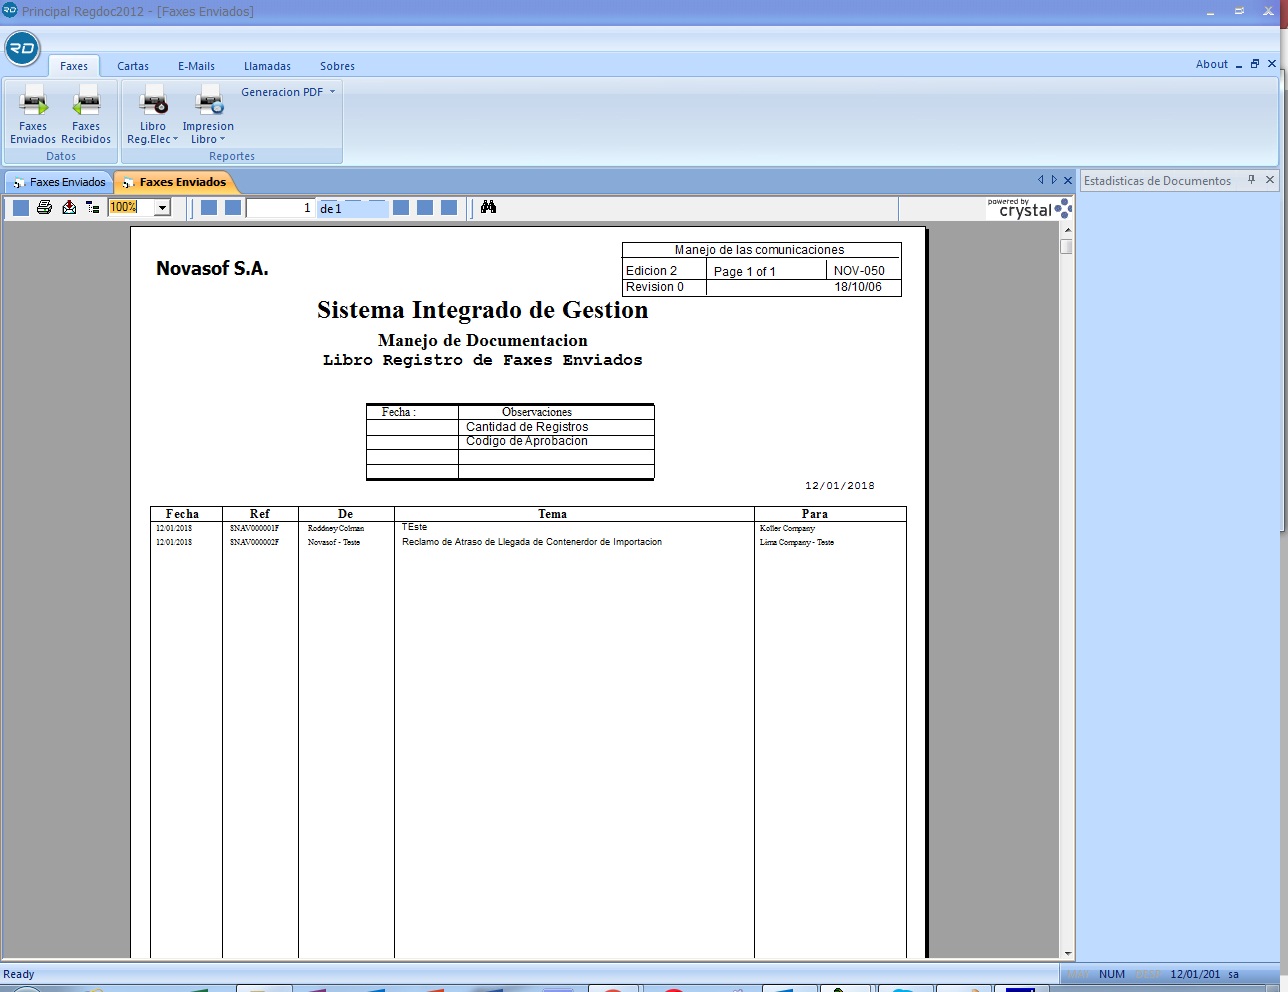The width and height of the screenshot is (1288, 992).
Task: Click reference SNAV000001F in the table
Action: point(254,528)
